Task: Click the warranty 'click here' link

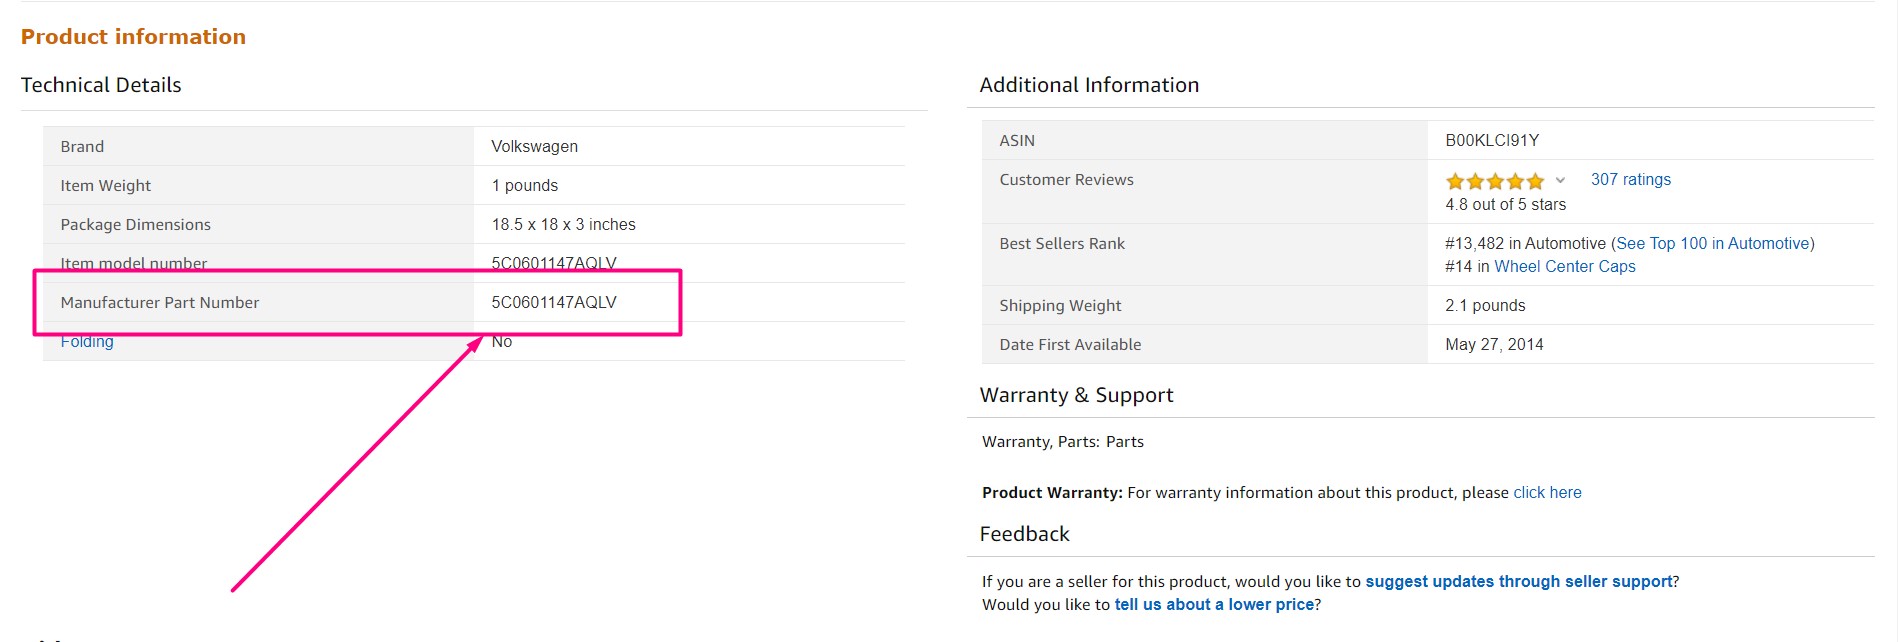Action: (x=1547, y=493)
